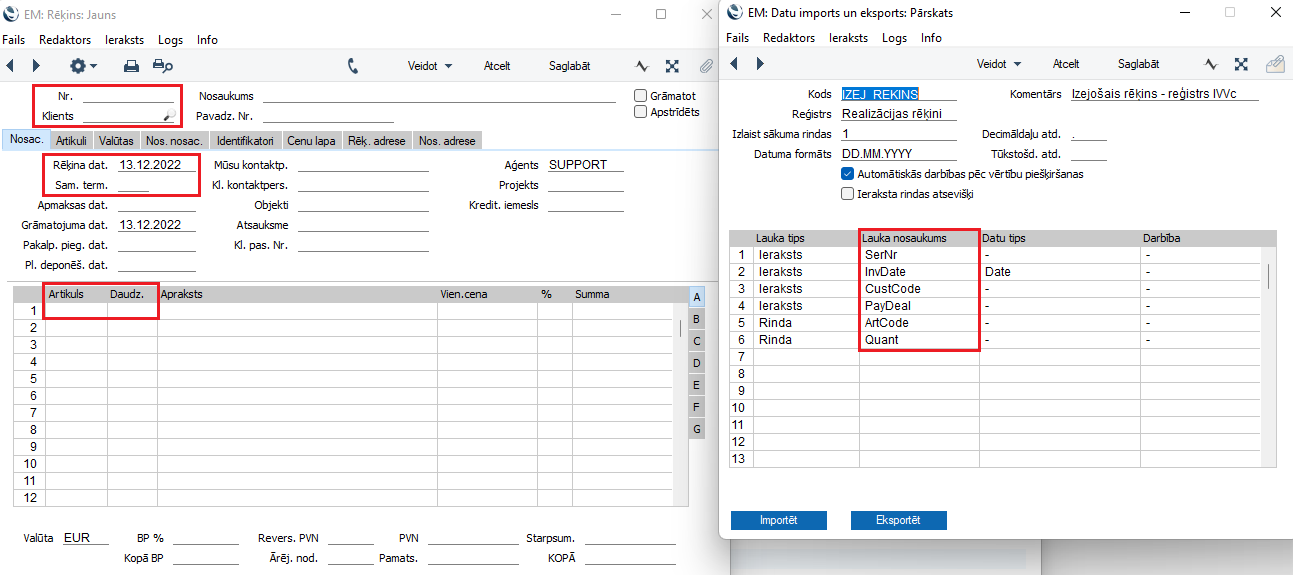Click the paperclip attachments icon in invoice window
Image resolution: width=1293 pixels, height=575 pixels.
point(705,66)
